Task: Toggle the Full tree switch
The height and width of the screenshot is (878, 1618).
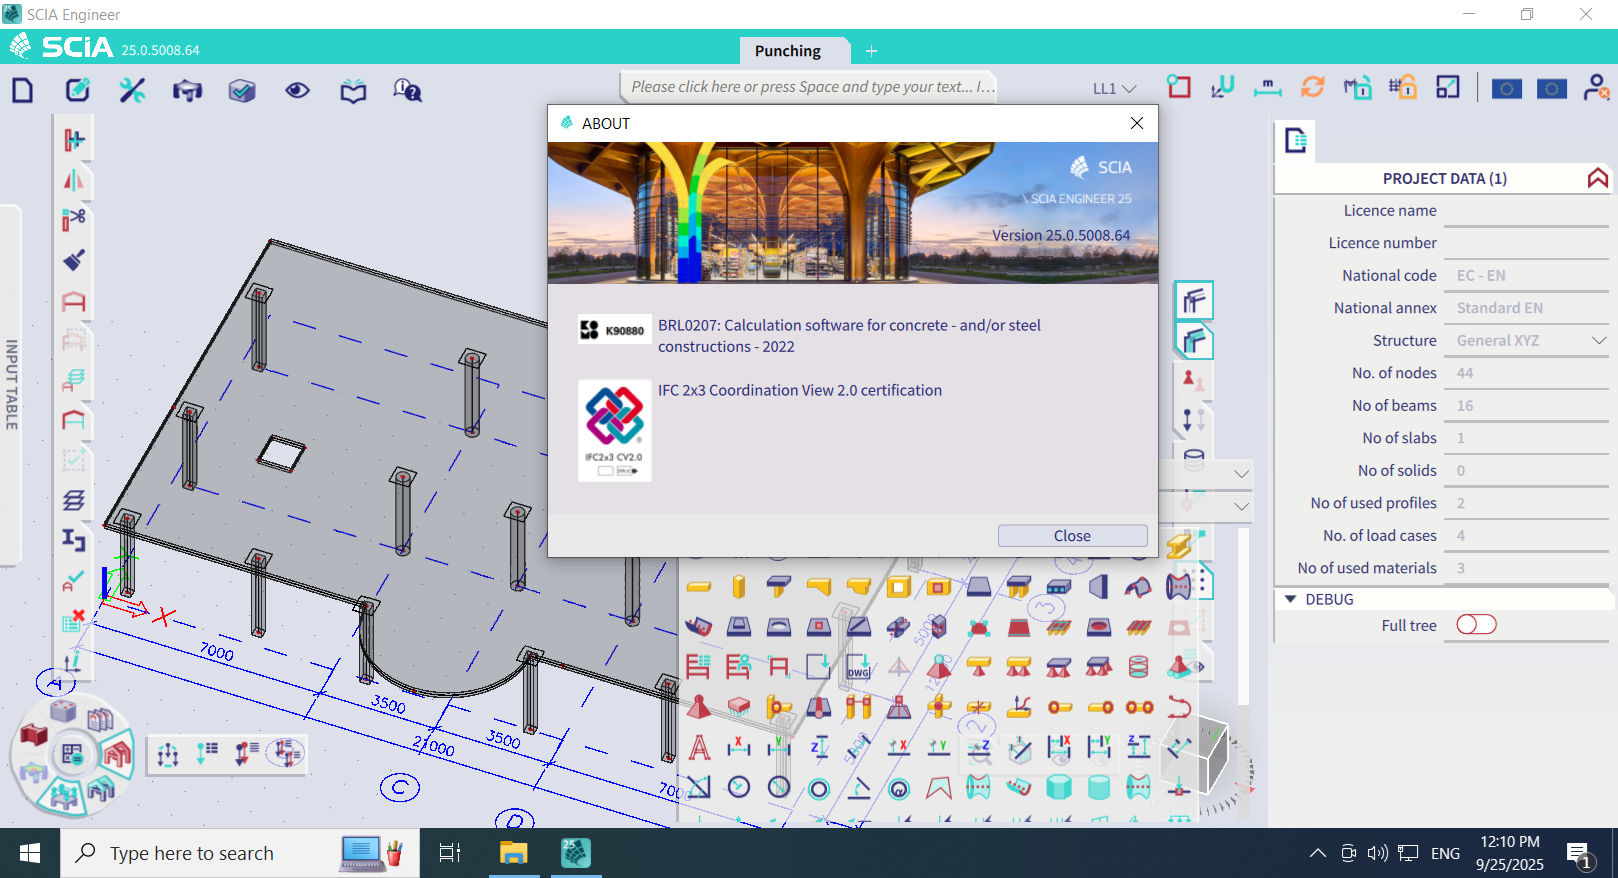Action: tap(1476, 625)
